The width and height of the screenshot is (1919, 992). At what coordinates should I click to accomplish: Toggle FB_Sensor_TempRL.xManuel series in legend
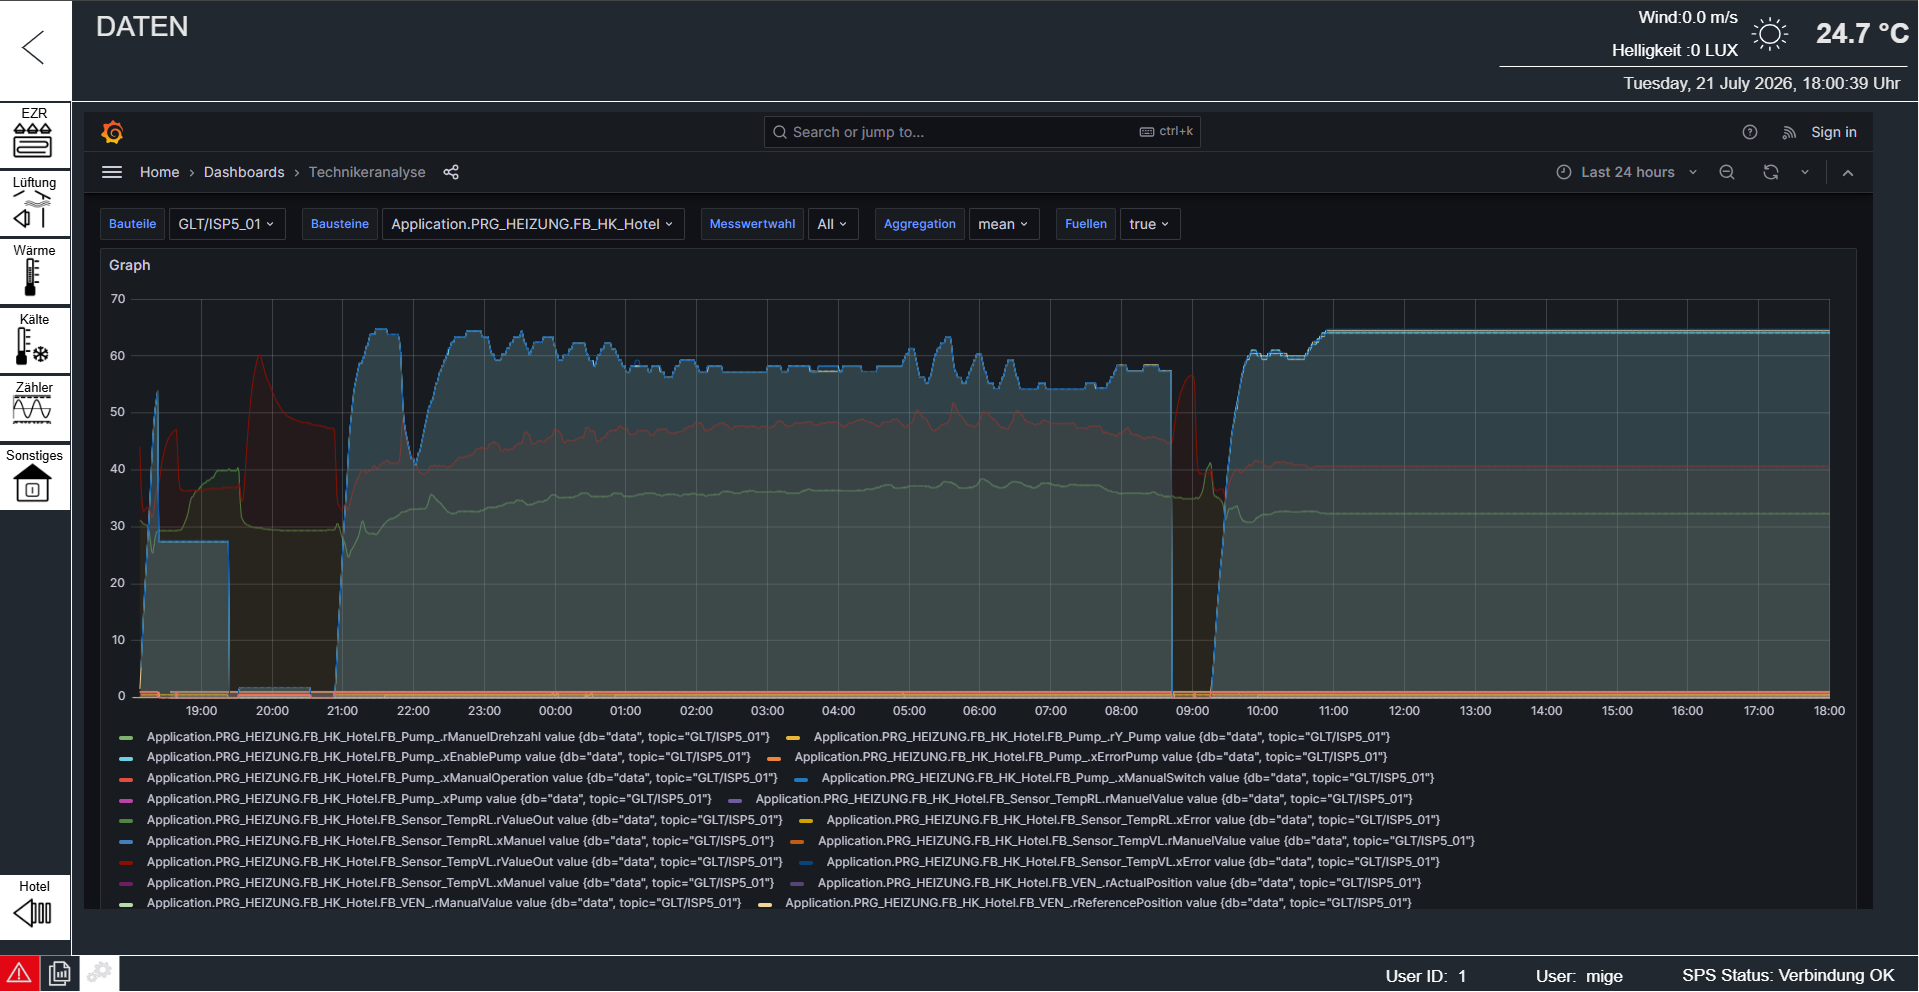click(x=461, y=841)
